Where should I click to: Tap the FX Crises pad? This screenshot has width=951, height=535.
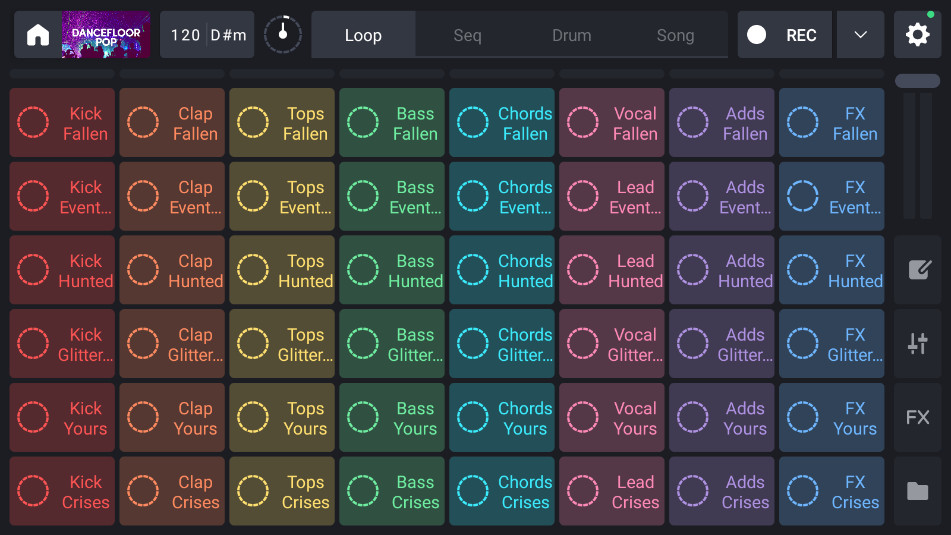pos(832,491)
